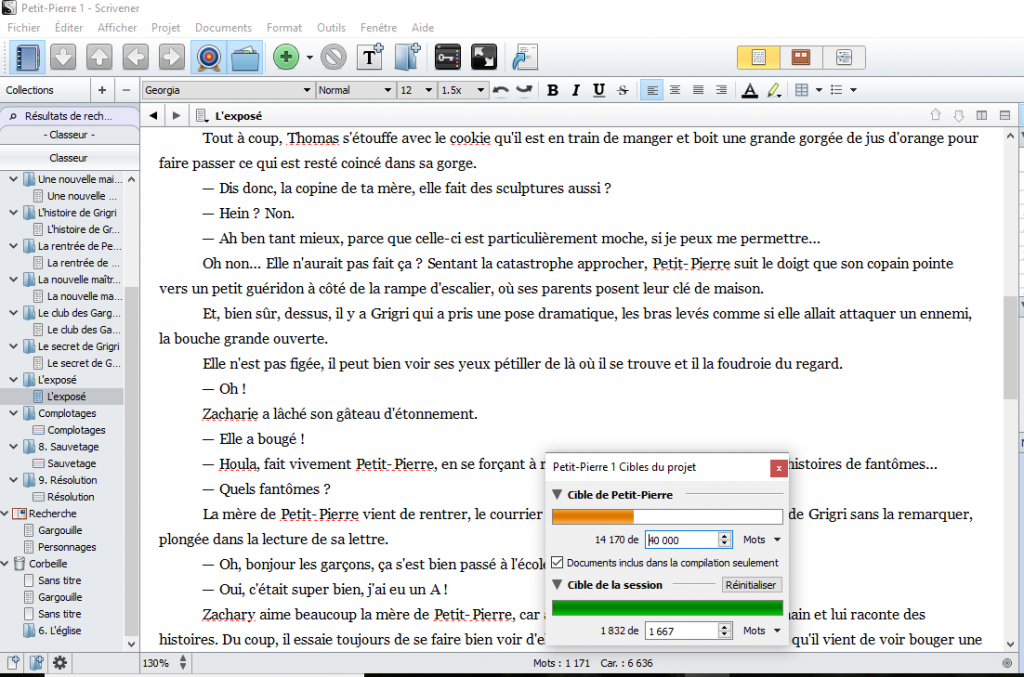Switch to Outliner view mode
The width and height of the screenshot is (1024, 677).
(x=844, y=57)
